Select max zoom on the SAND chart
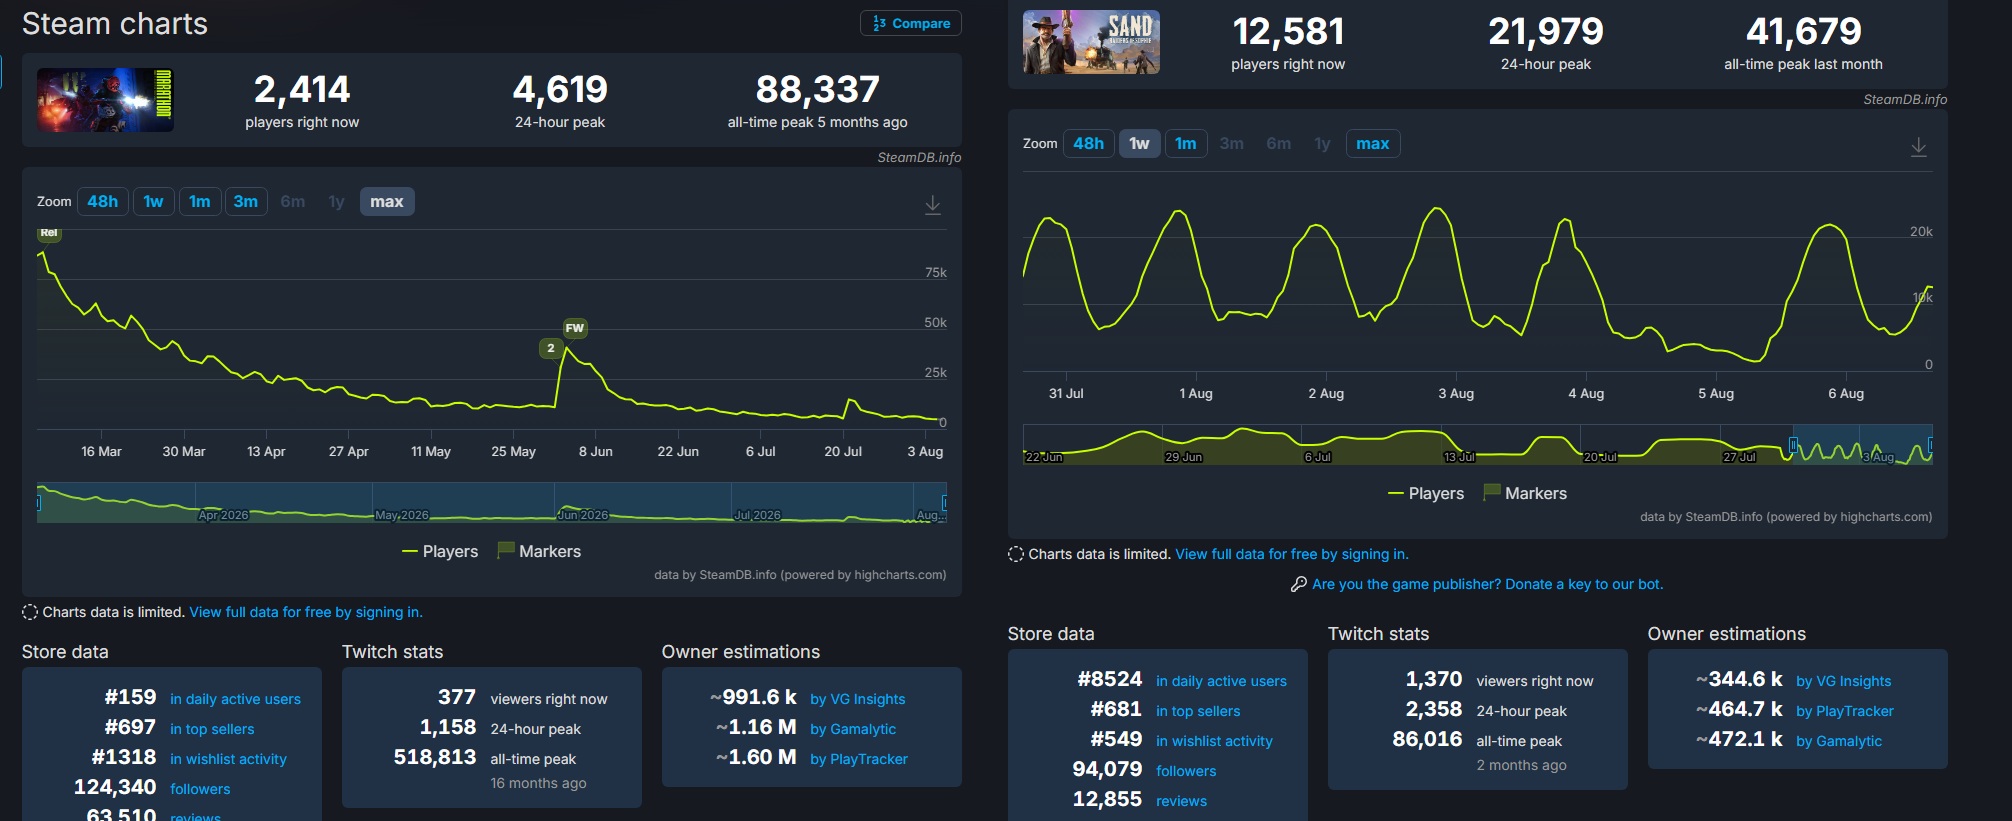 pos(1373,144)
